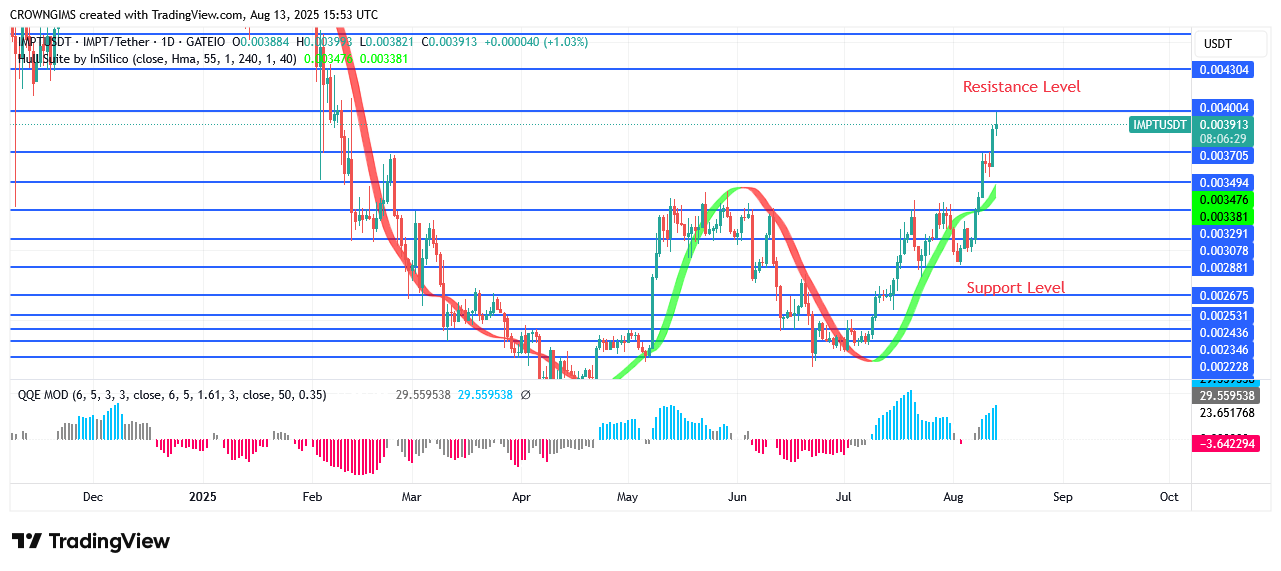The image size is (1281, 571).
Task: Open the QQE MOD indicator legend
Action: pyautogui.click(x=172, y=395)
